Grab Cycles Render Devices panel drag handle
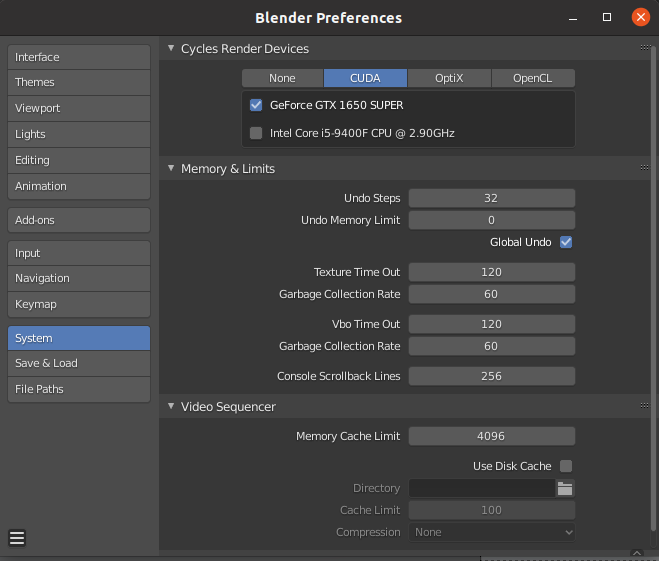The height and width of the screenshot is (561, 659). pos(645,48)
